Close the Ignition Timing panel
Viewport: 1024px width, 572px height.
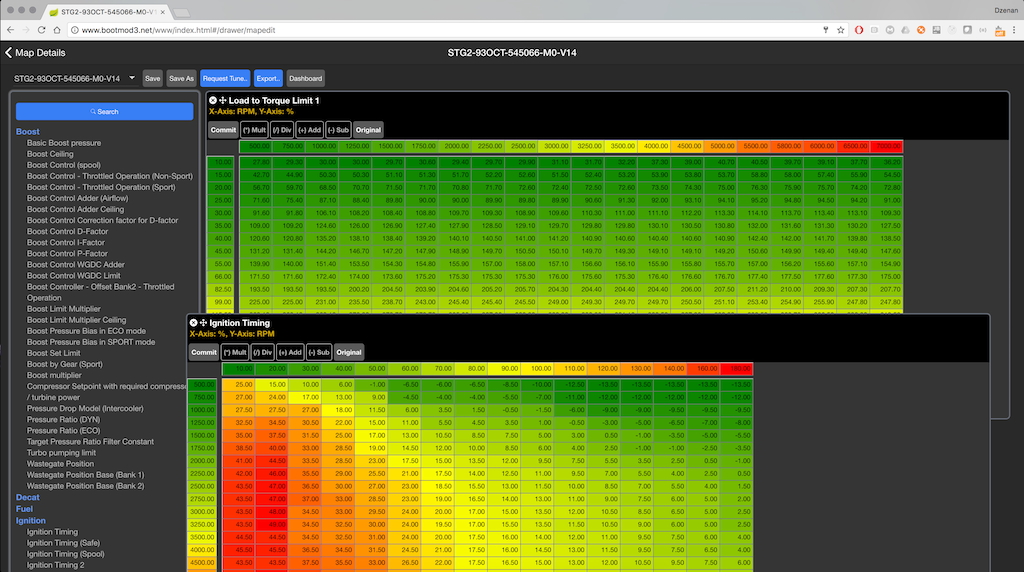193,323
